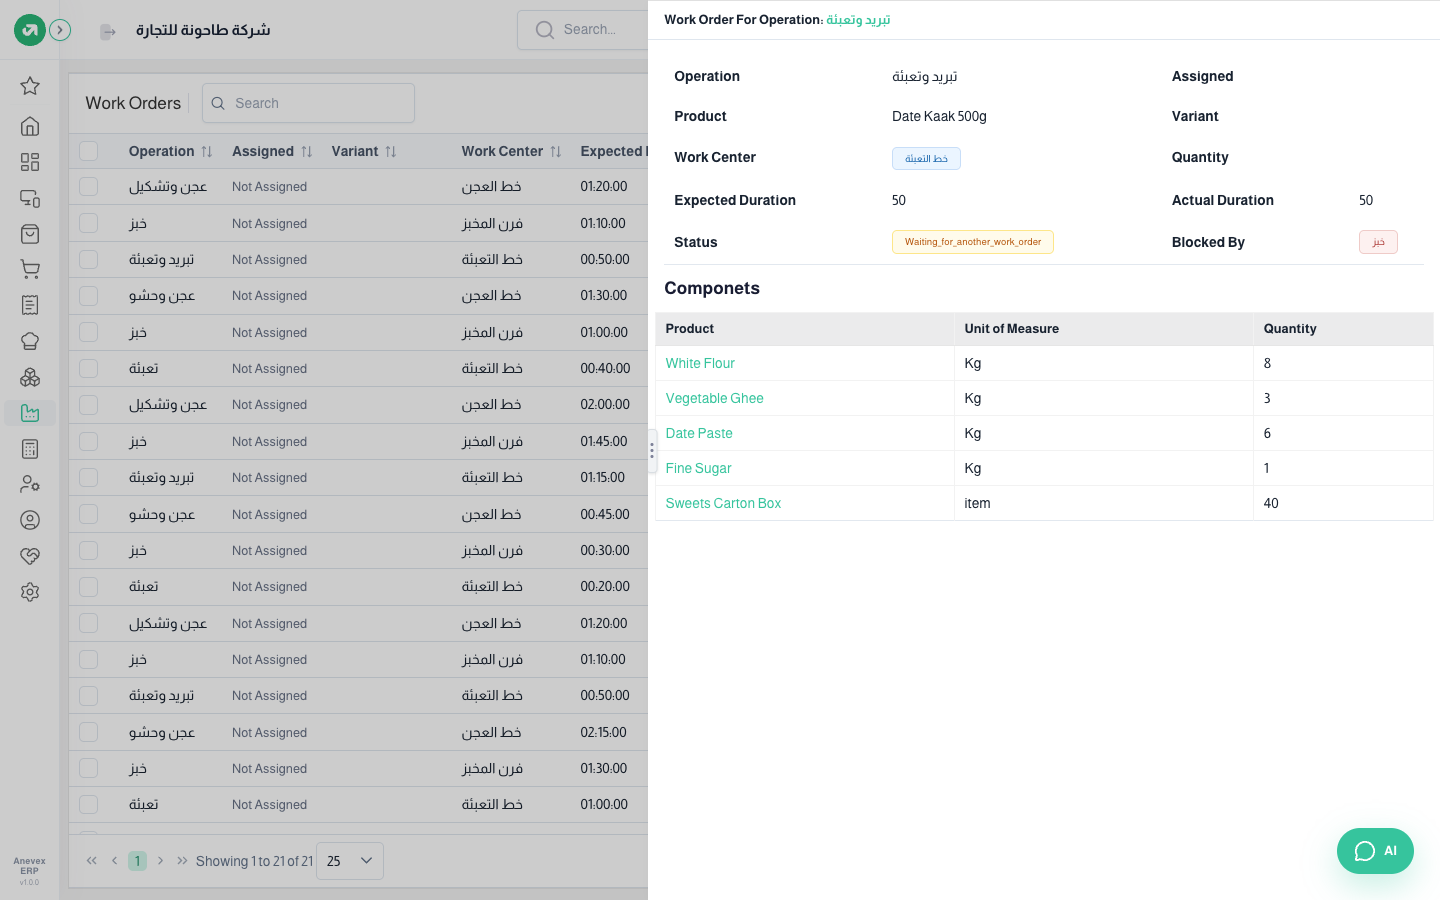Viewport: 1440px width, 900px height.
Task: Open the favorites star in the sidebar
Action: click(30, 86)
